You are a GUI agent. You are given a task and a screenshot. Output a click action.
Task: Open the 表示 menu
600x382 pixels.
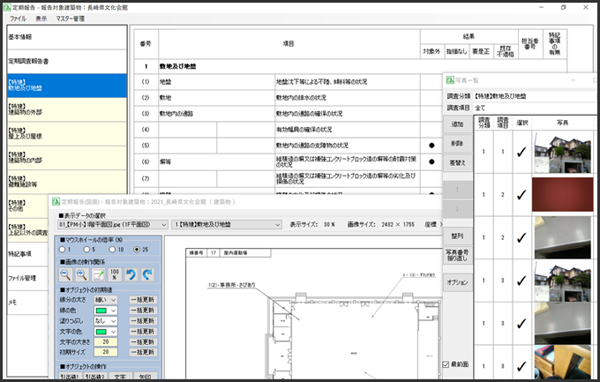point(41,18)
